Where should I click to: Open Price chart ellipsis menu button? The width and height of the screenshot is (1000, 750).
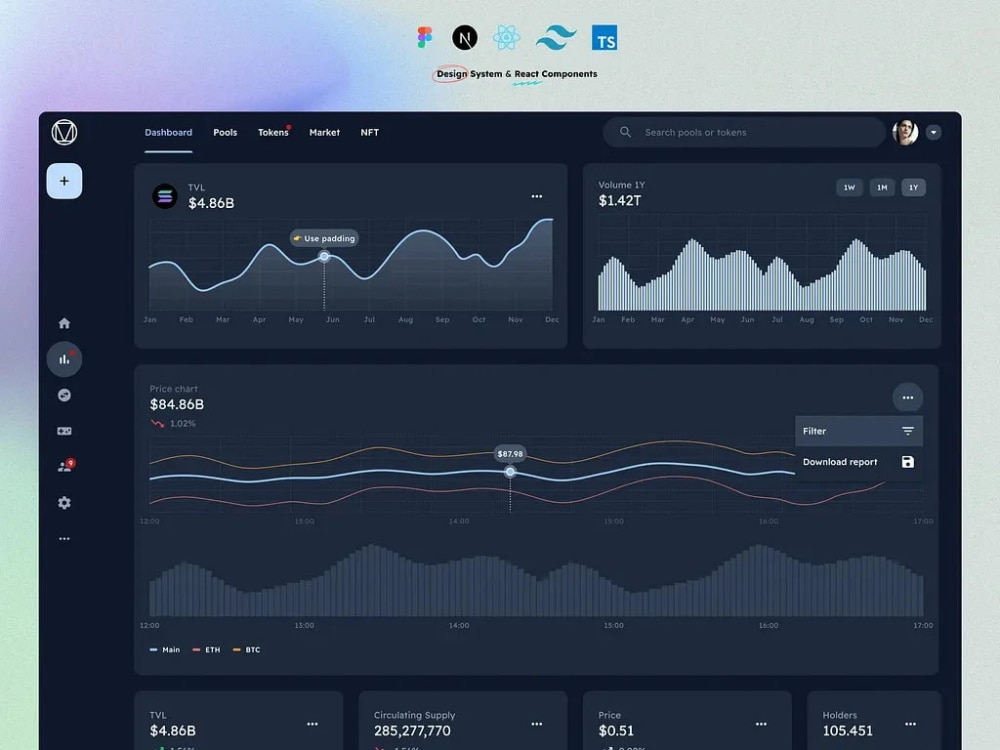click(908, 398)
